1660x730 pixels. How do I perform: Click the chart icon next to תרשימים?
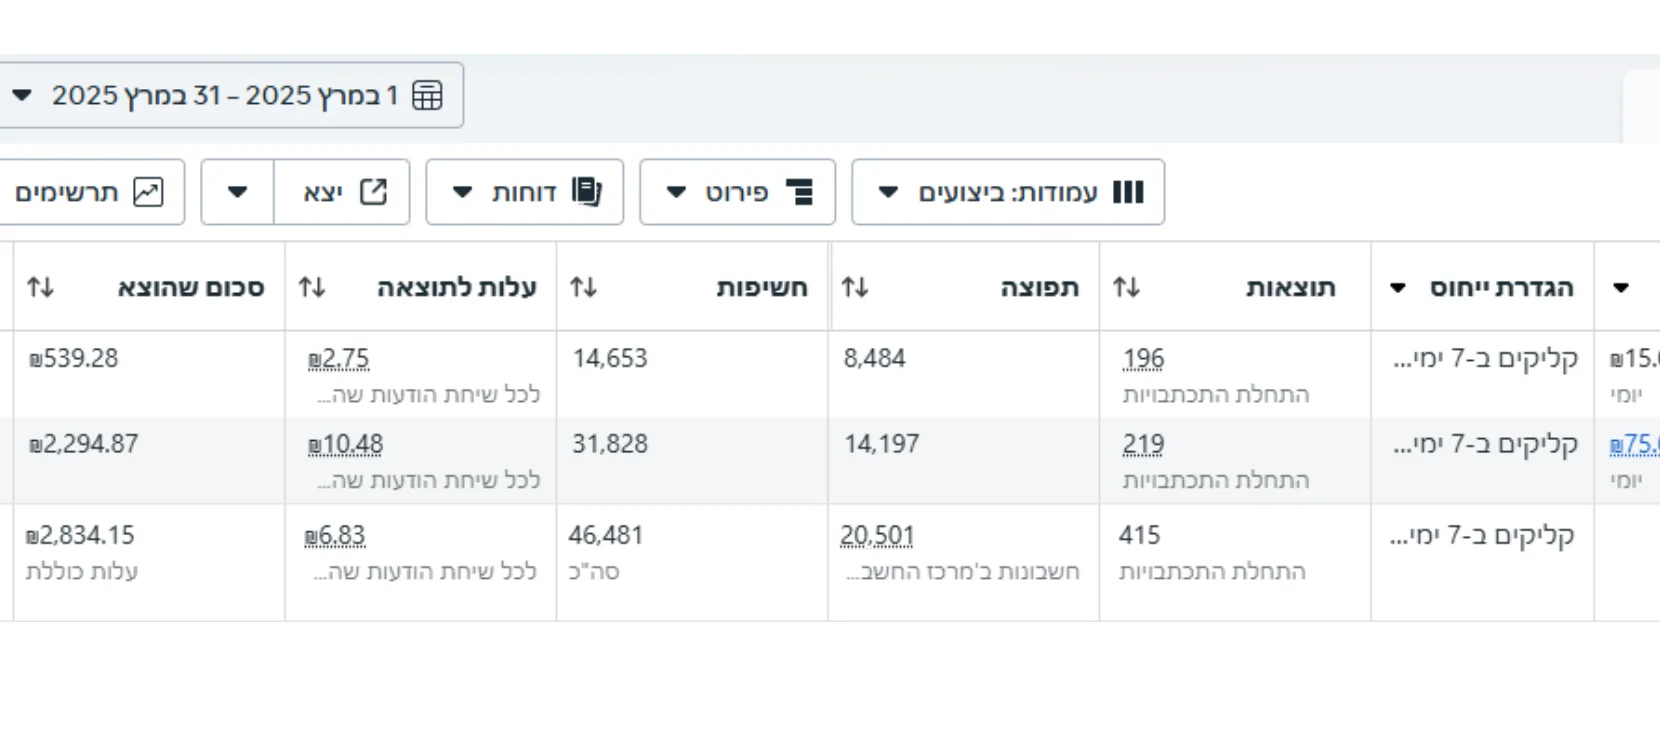coord(148,192)
